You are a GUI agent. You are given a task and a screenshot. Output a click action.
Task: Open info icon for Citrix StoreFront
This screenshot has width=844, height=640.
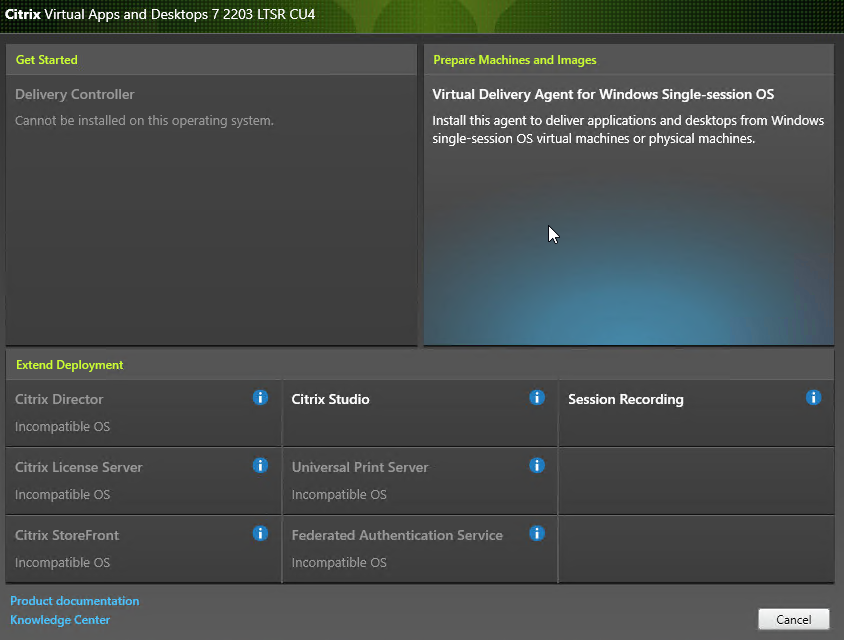tap(260, 533)
